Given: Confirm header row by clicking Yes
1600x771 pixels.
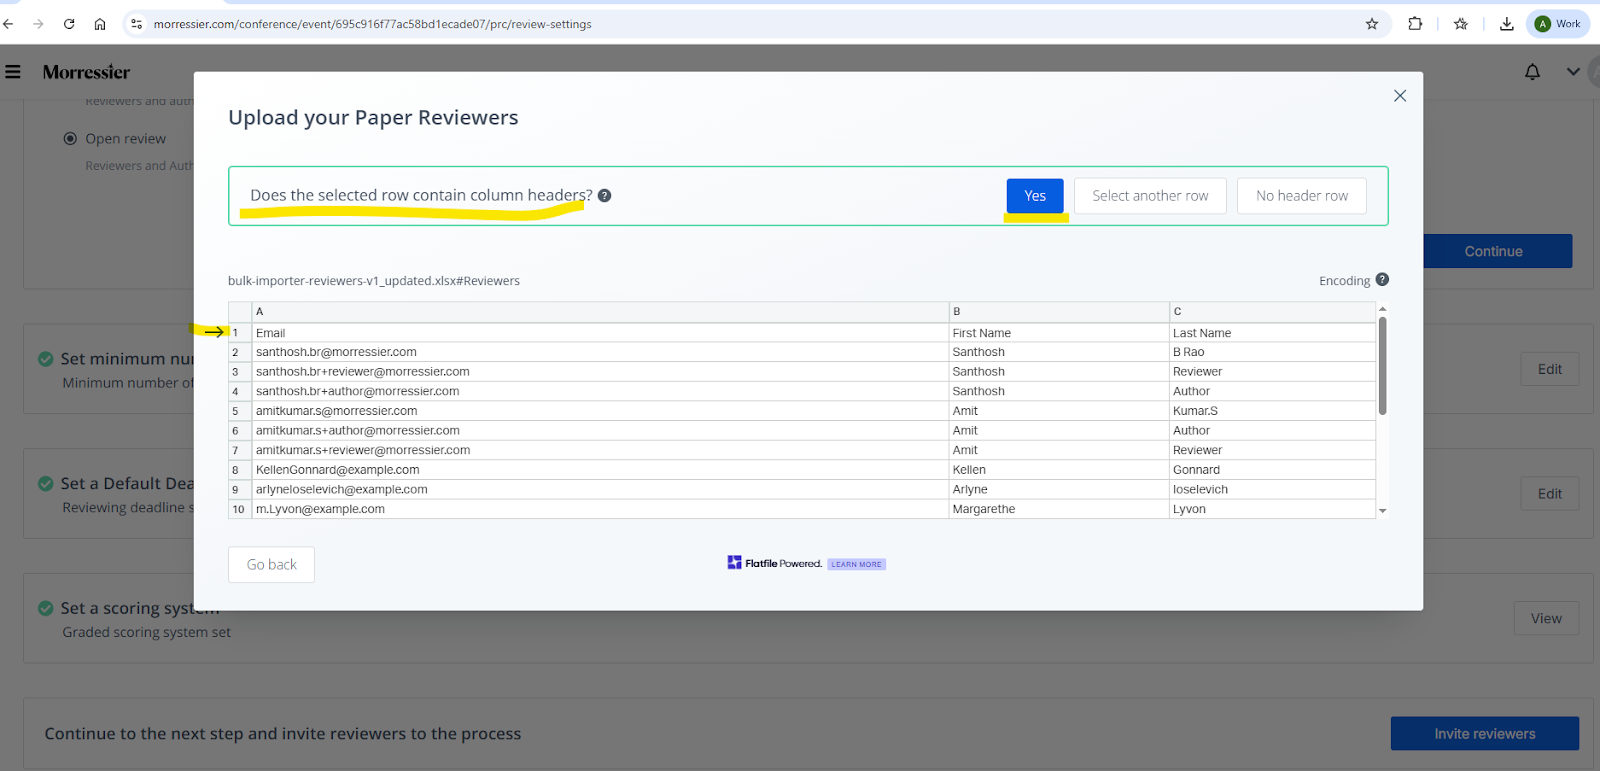Looking at the screenshot, I should [x=1035, y=196].
